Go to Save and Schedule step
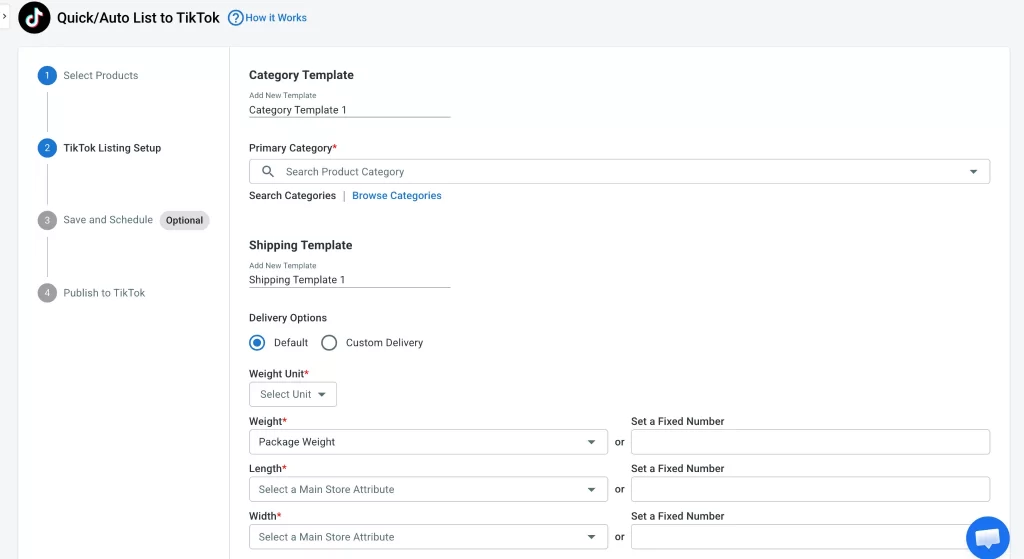The width and height of the screenshot is (1024, 559). (108, 220)
